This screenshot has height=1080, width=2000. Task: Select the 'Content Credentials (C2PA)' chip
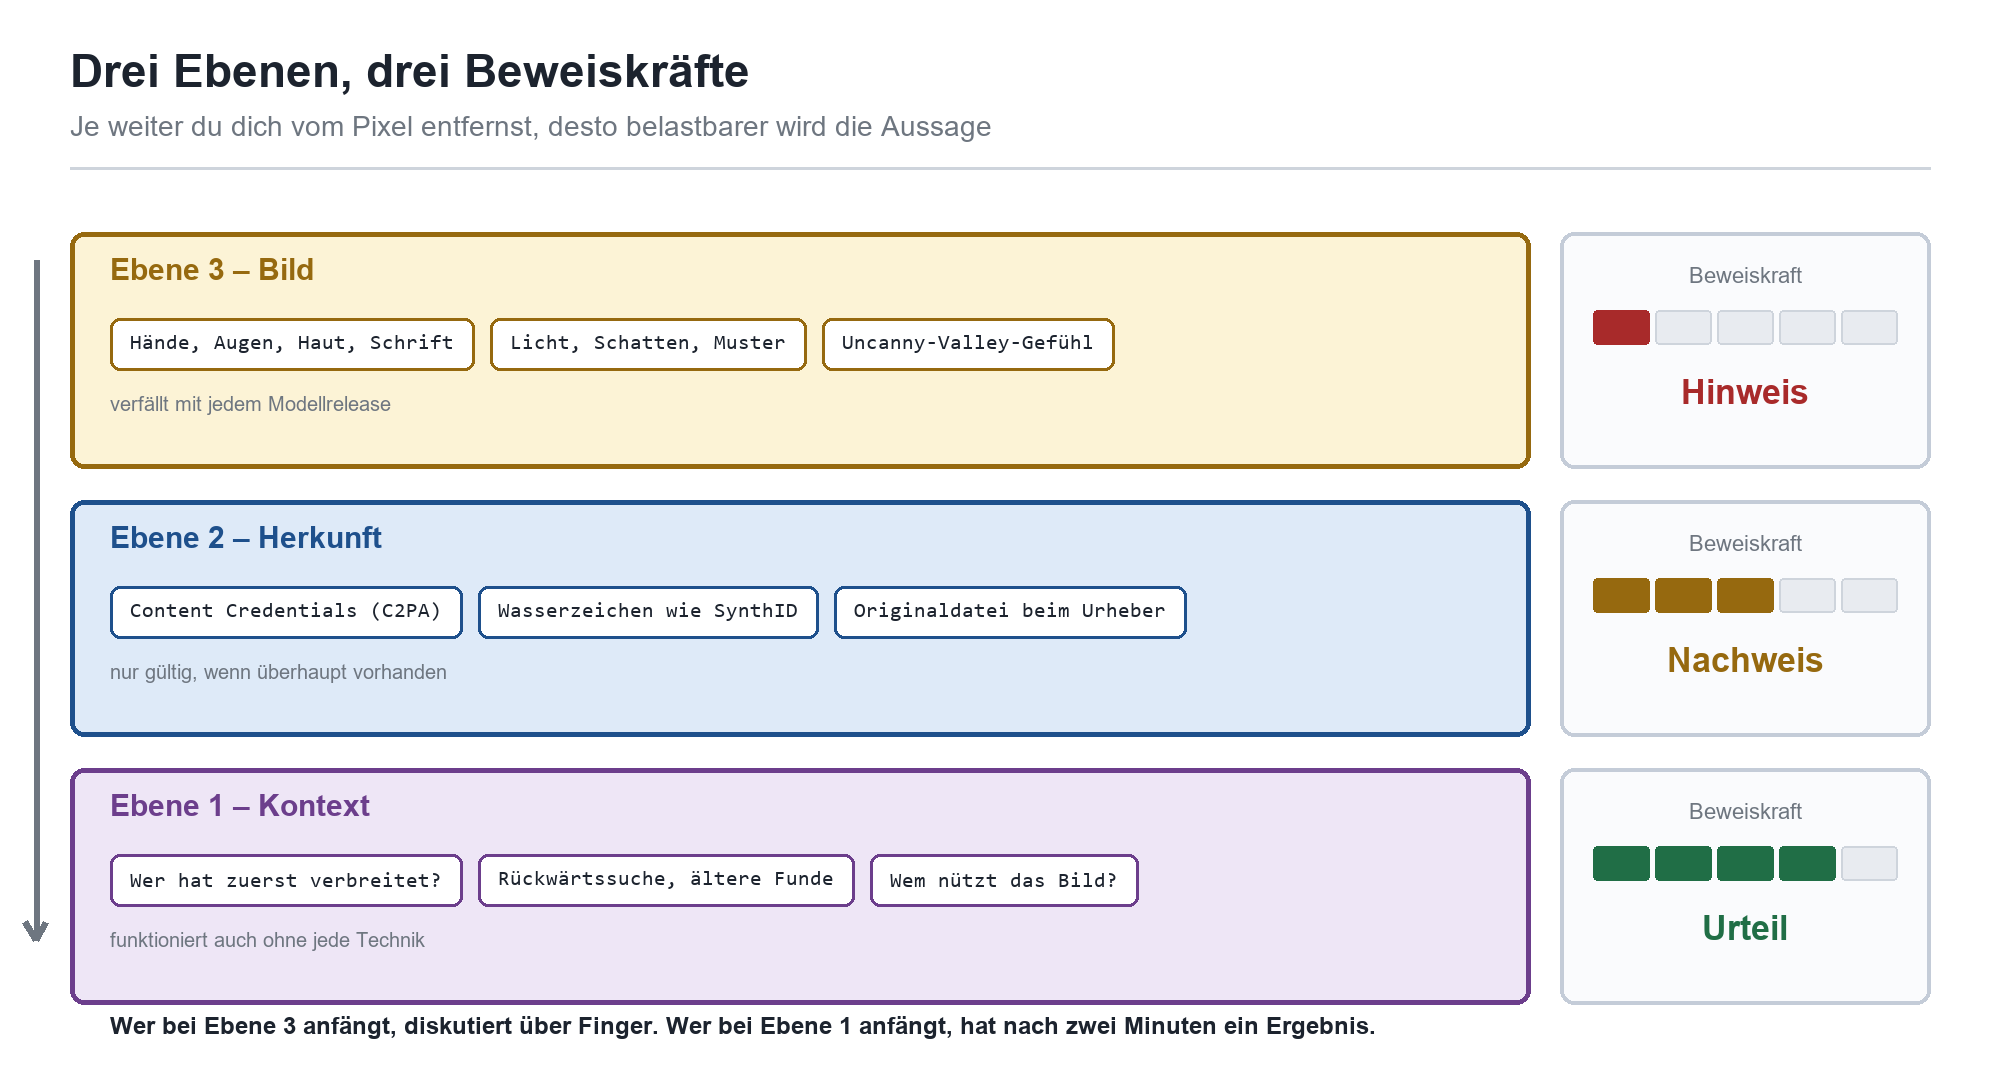[286, 612]
